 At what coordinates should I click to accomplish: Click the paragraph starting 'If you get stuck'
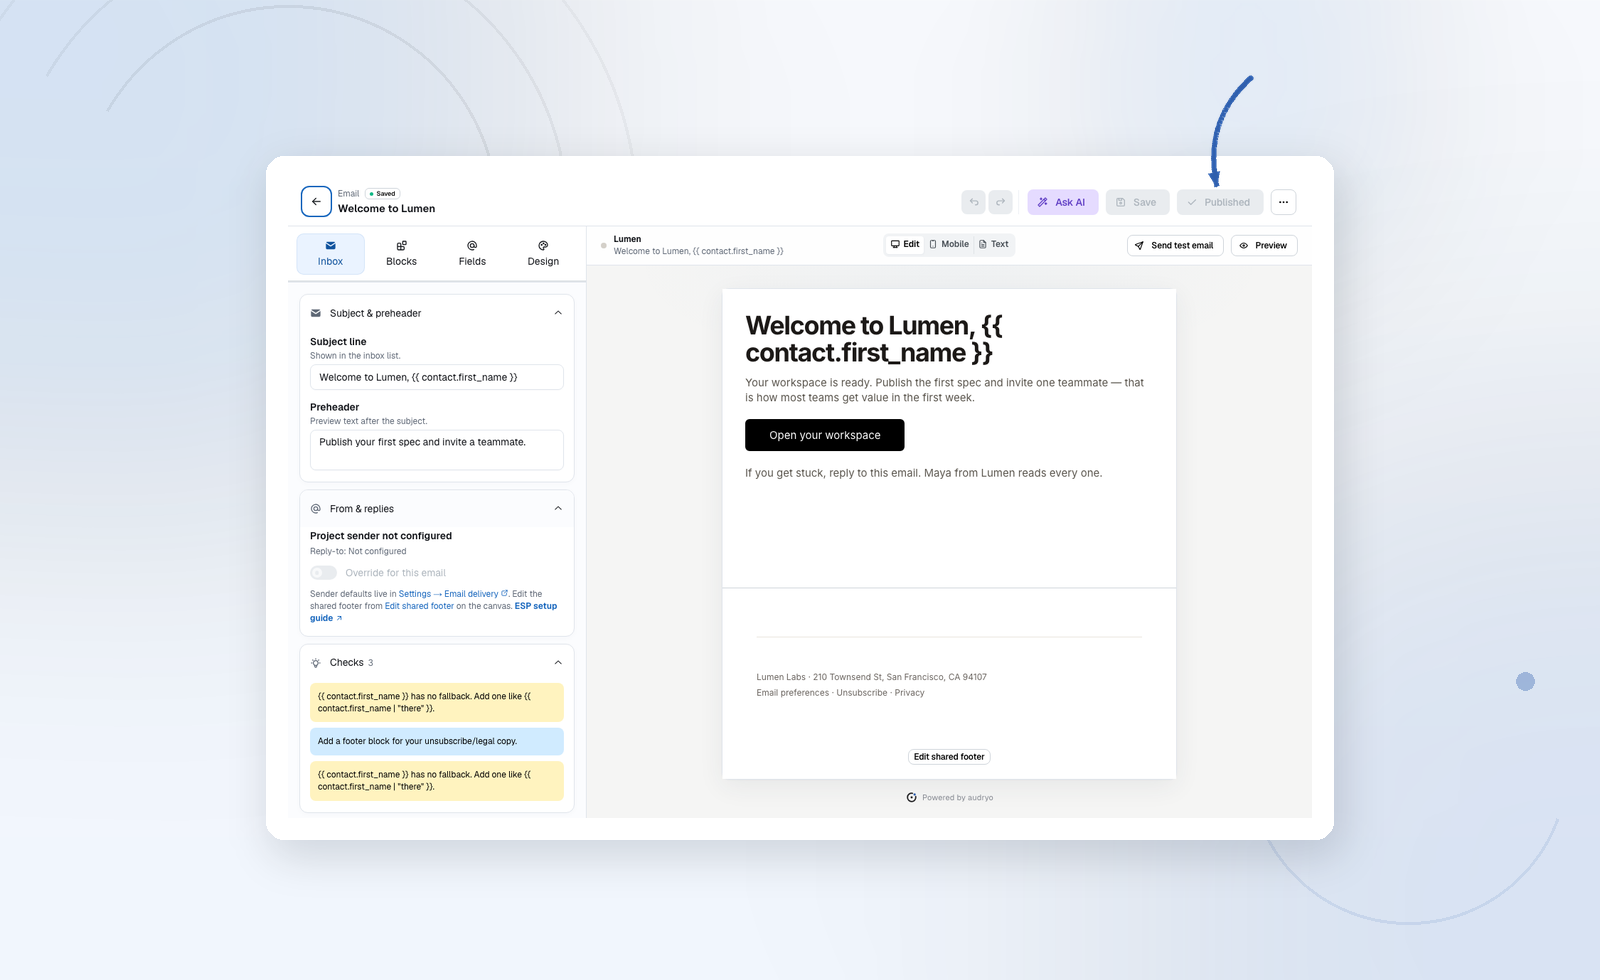click(923, 473)
